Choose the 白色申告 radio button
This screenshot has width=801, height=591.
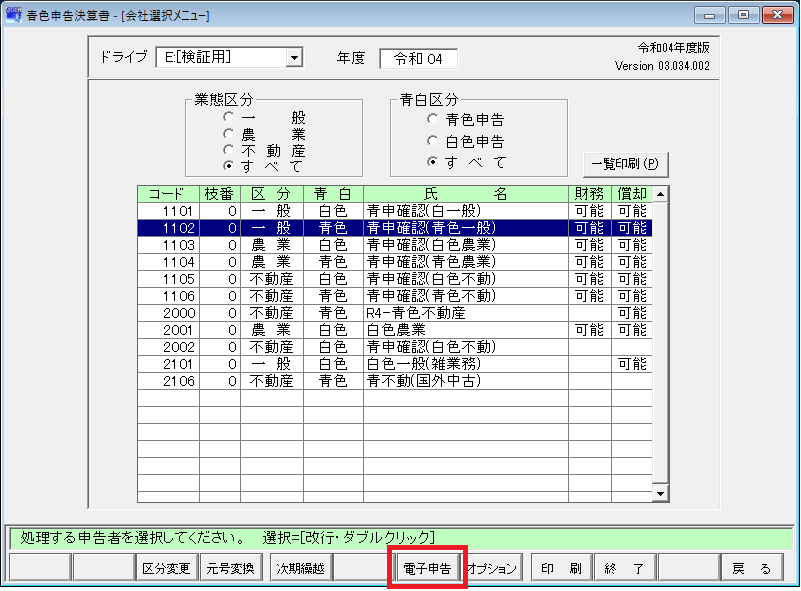(x=433, y=140)
